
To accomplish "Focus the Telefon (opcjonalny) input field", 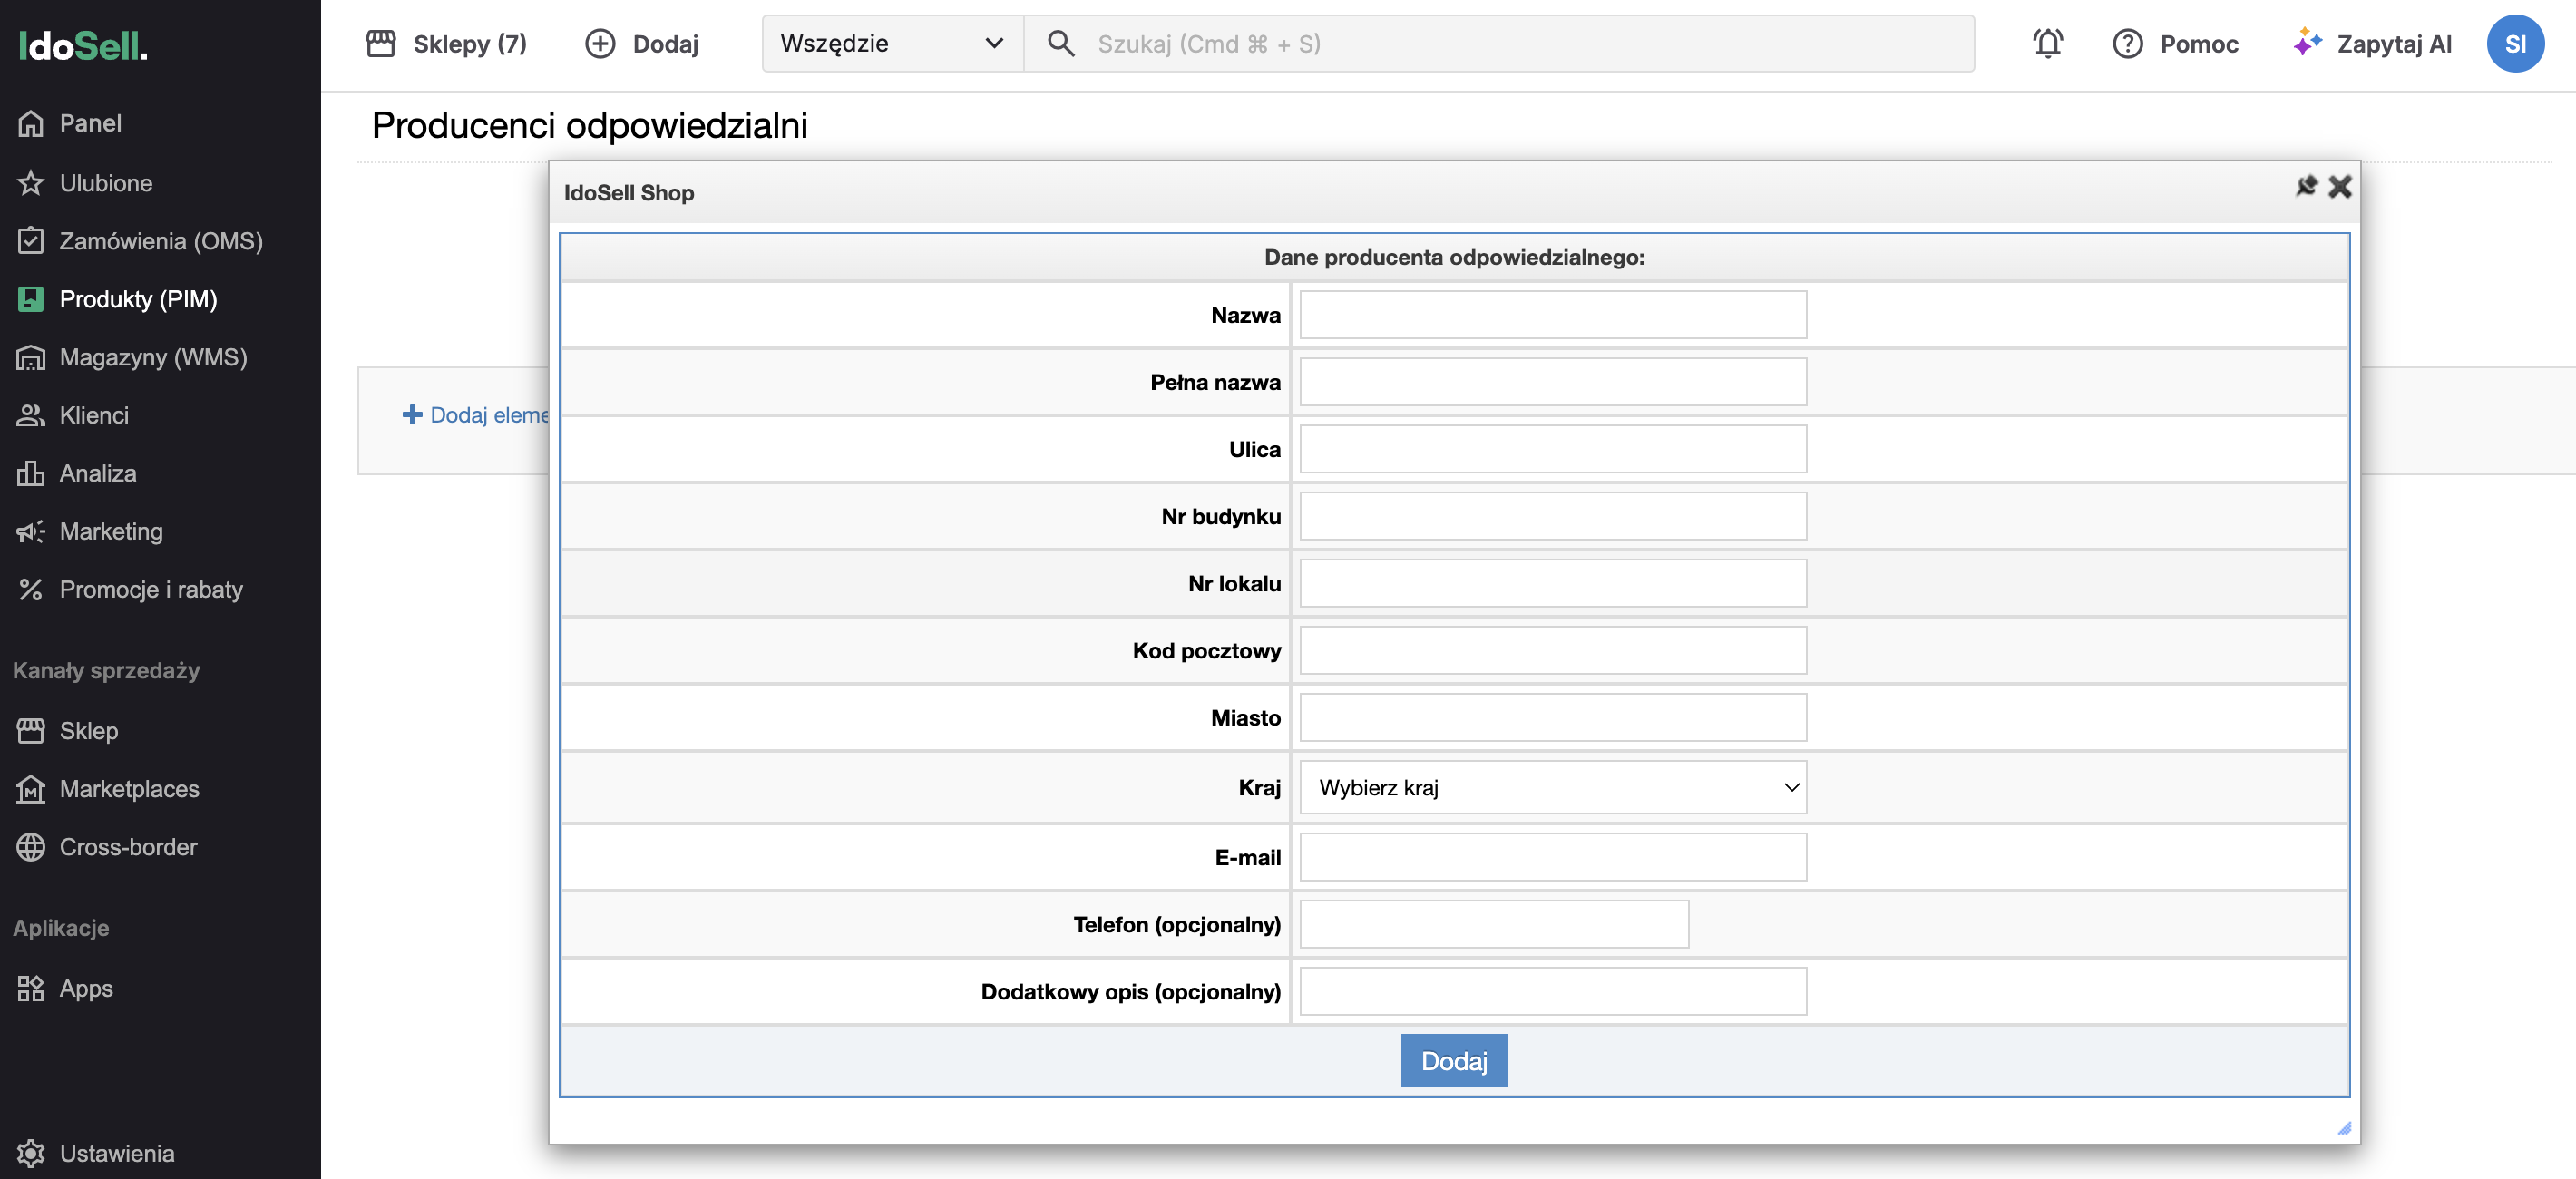I will tap(1494, 924).
